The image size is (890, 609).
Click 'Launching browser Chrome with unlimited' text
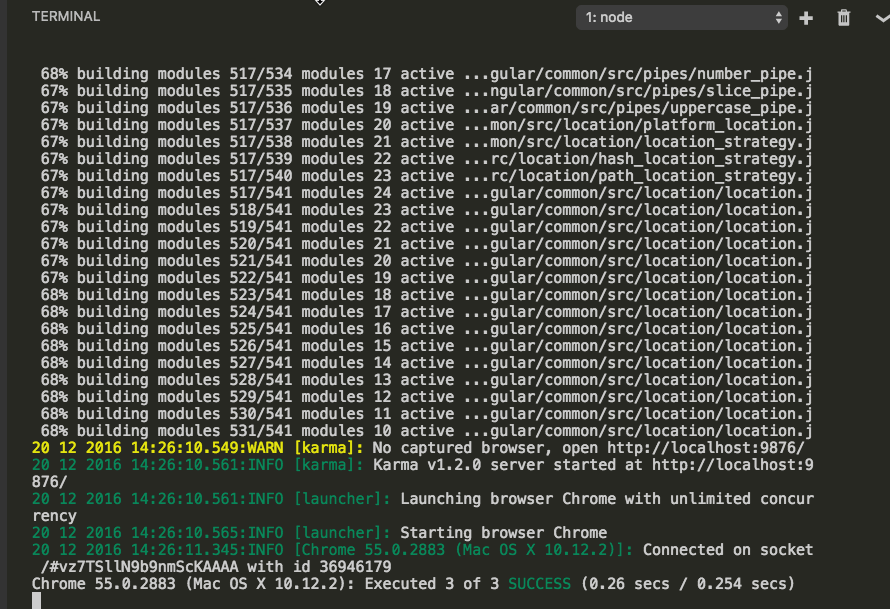point(575,499)
